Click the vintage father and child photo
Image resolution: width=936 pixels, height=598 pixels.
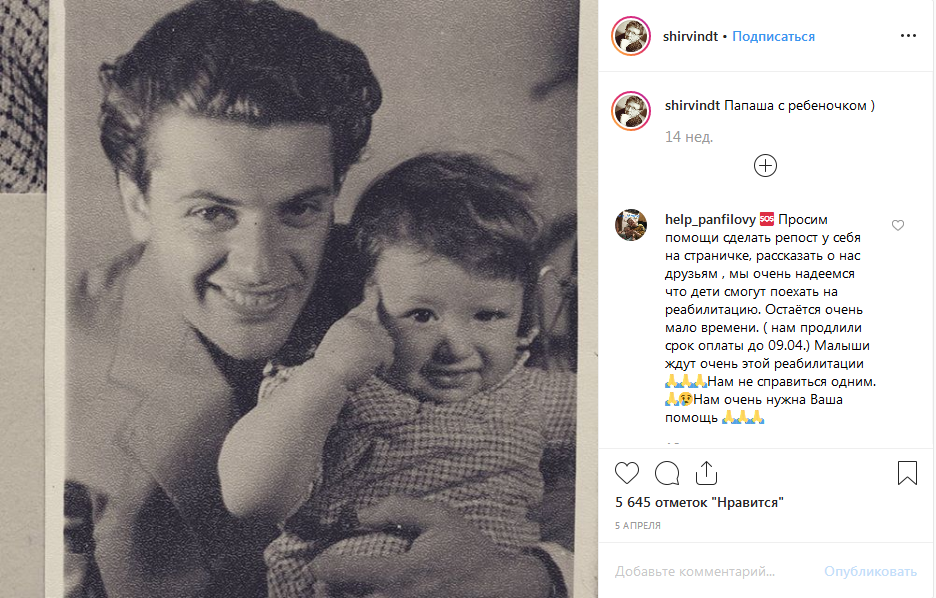[299, 299]
